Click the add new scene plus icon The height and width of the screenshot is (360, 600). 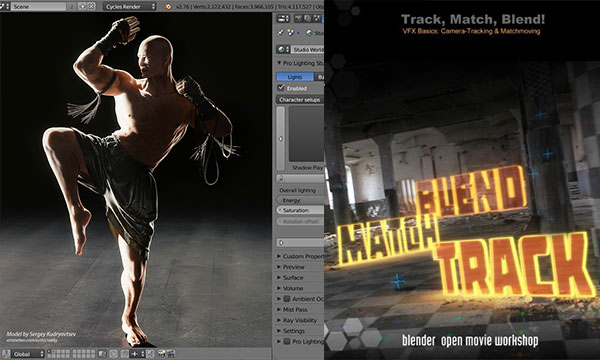point(82,7)
